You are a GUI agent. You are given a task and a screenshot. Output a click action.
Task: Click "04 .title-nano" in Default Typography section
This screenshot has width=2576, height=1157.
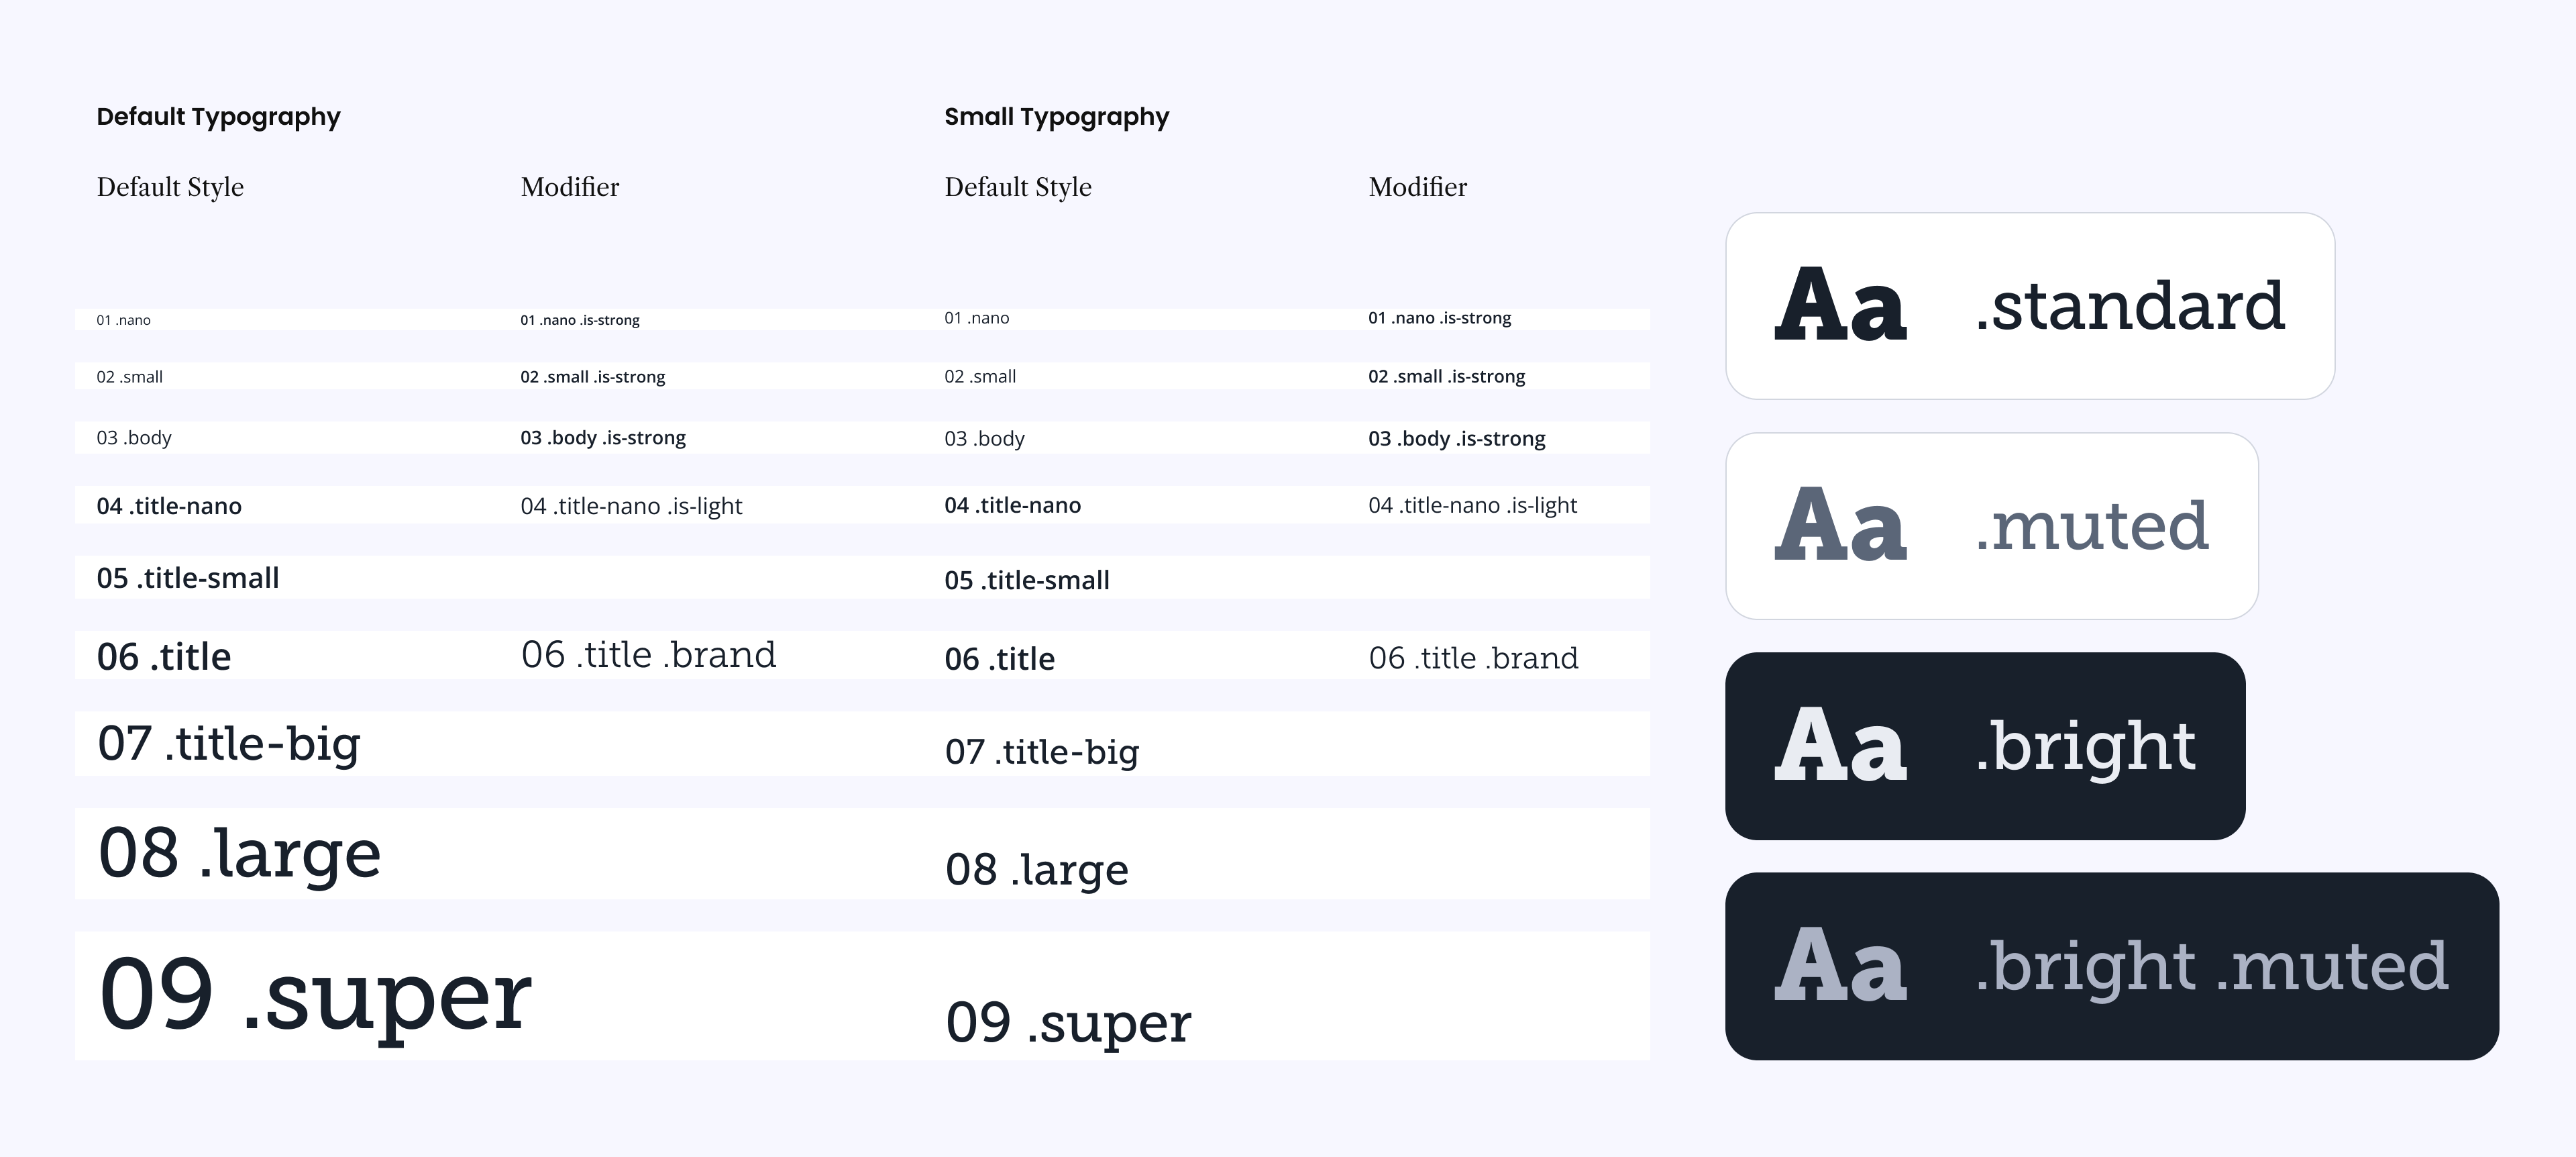[x=169, y=506]
